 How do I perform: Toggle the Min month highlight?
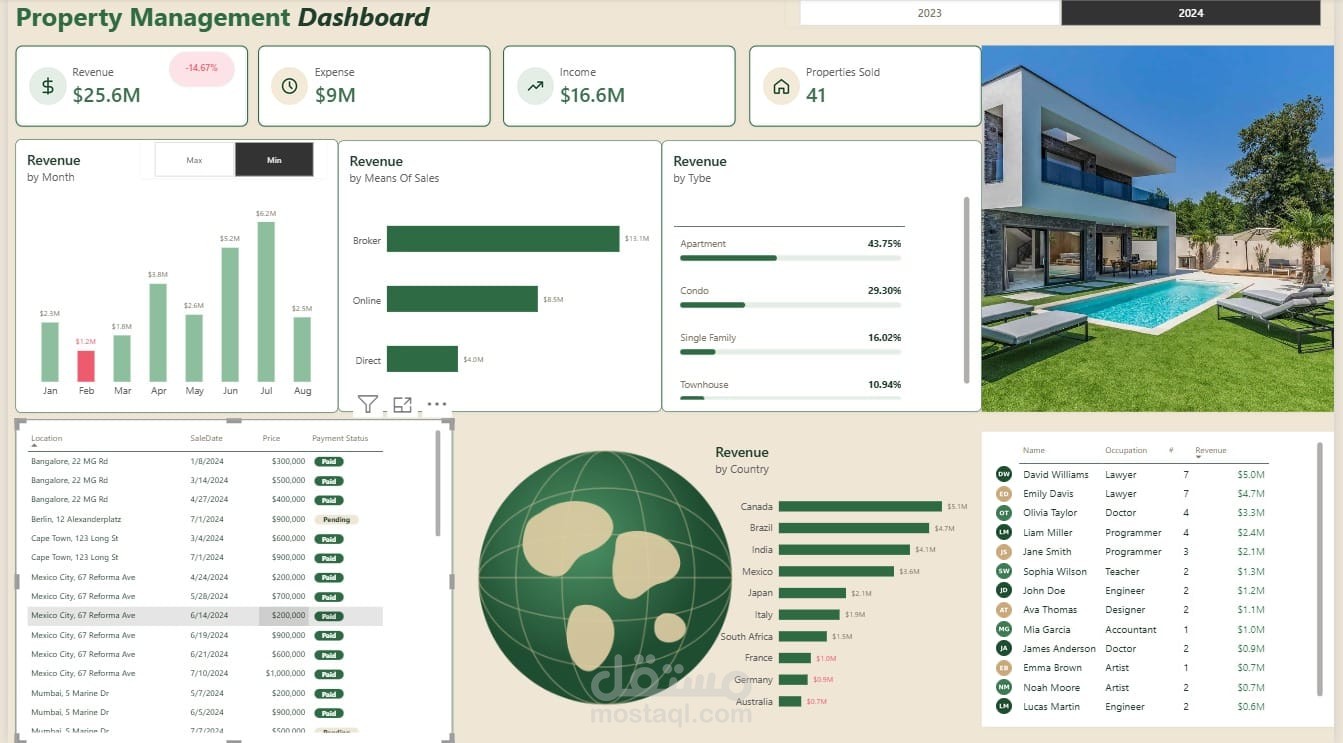[274, 160]
